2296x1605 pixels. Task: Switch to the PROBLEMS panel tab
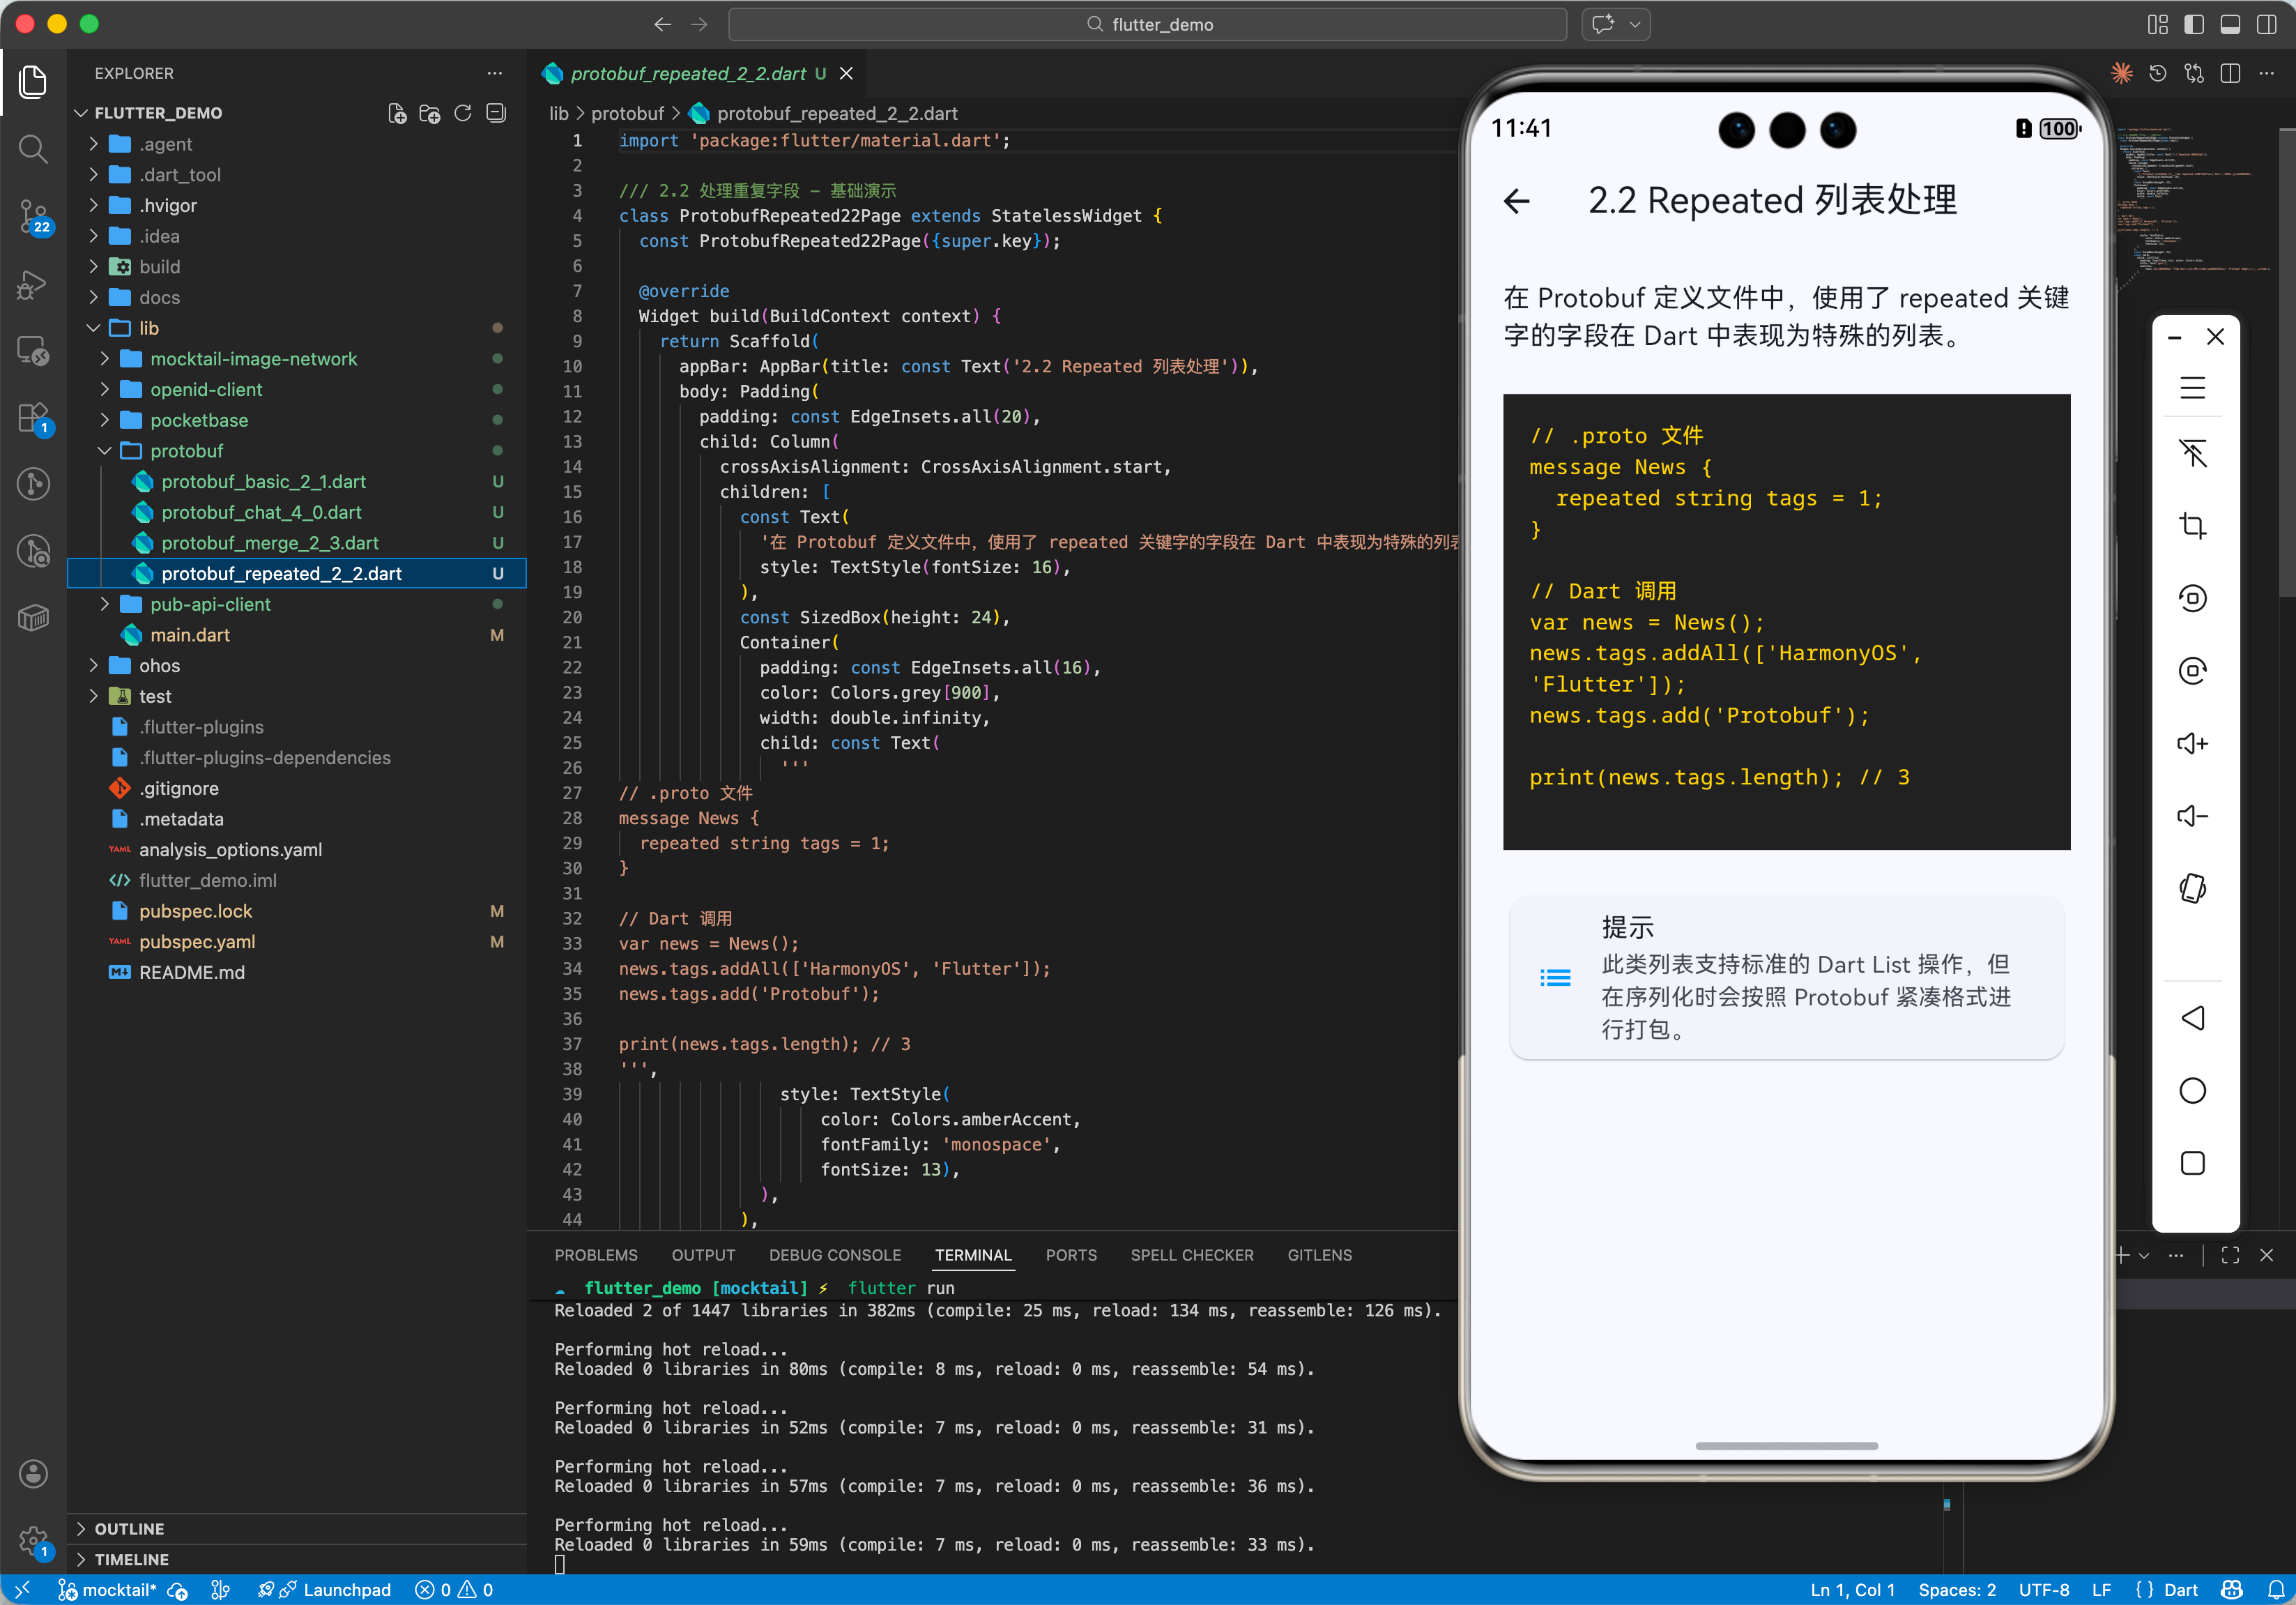[595, 1255]
